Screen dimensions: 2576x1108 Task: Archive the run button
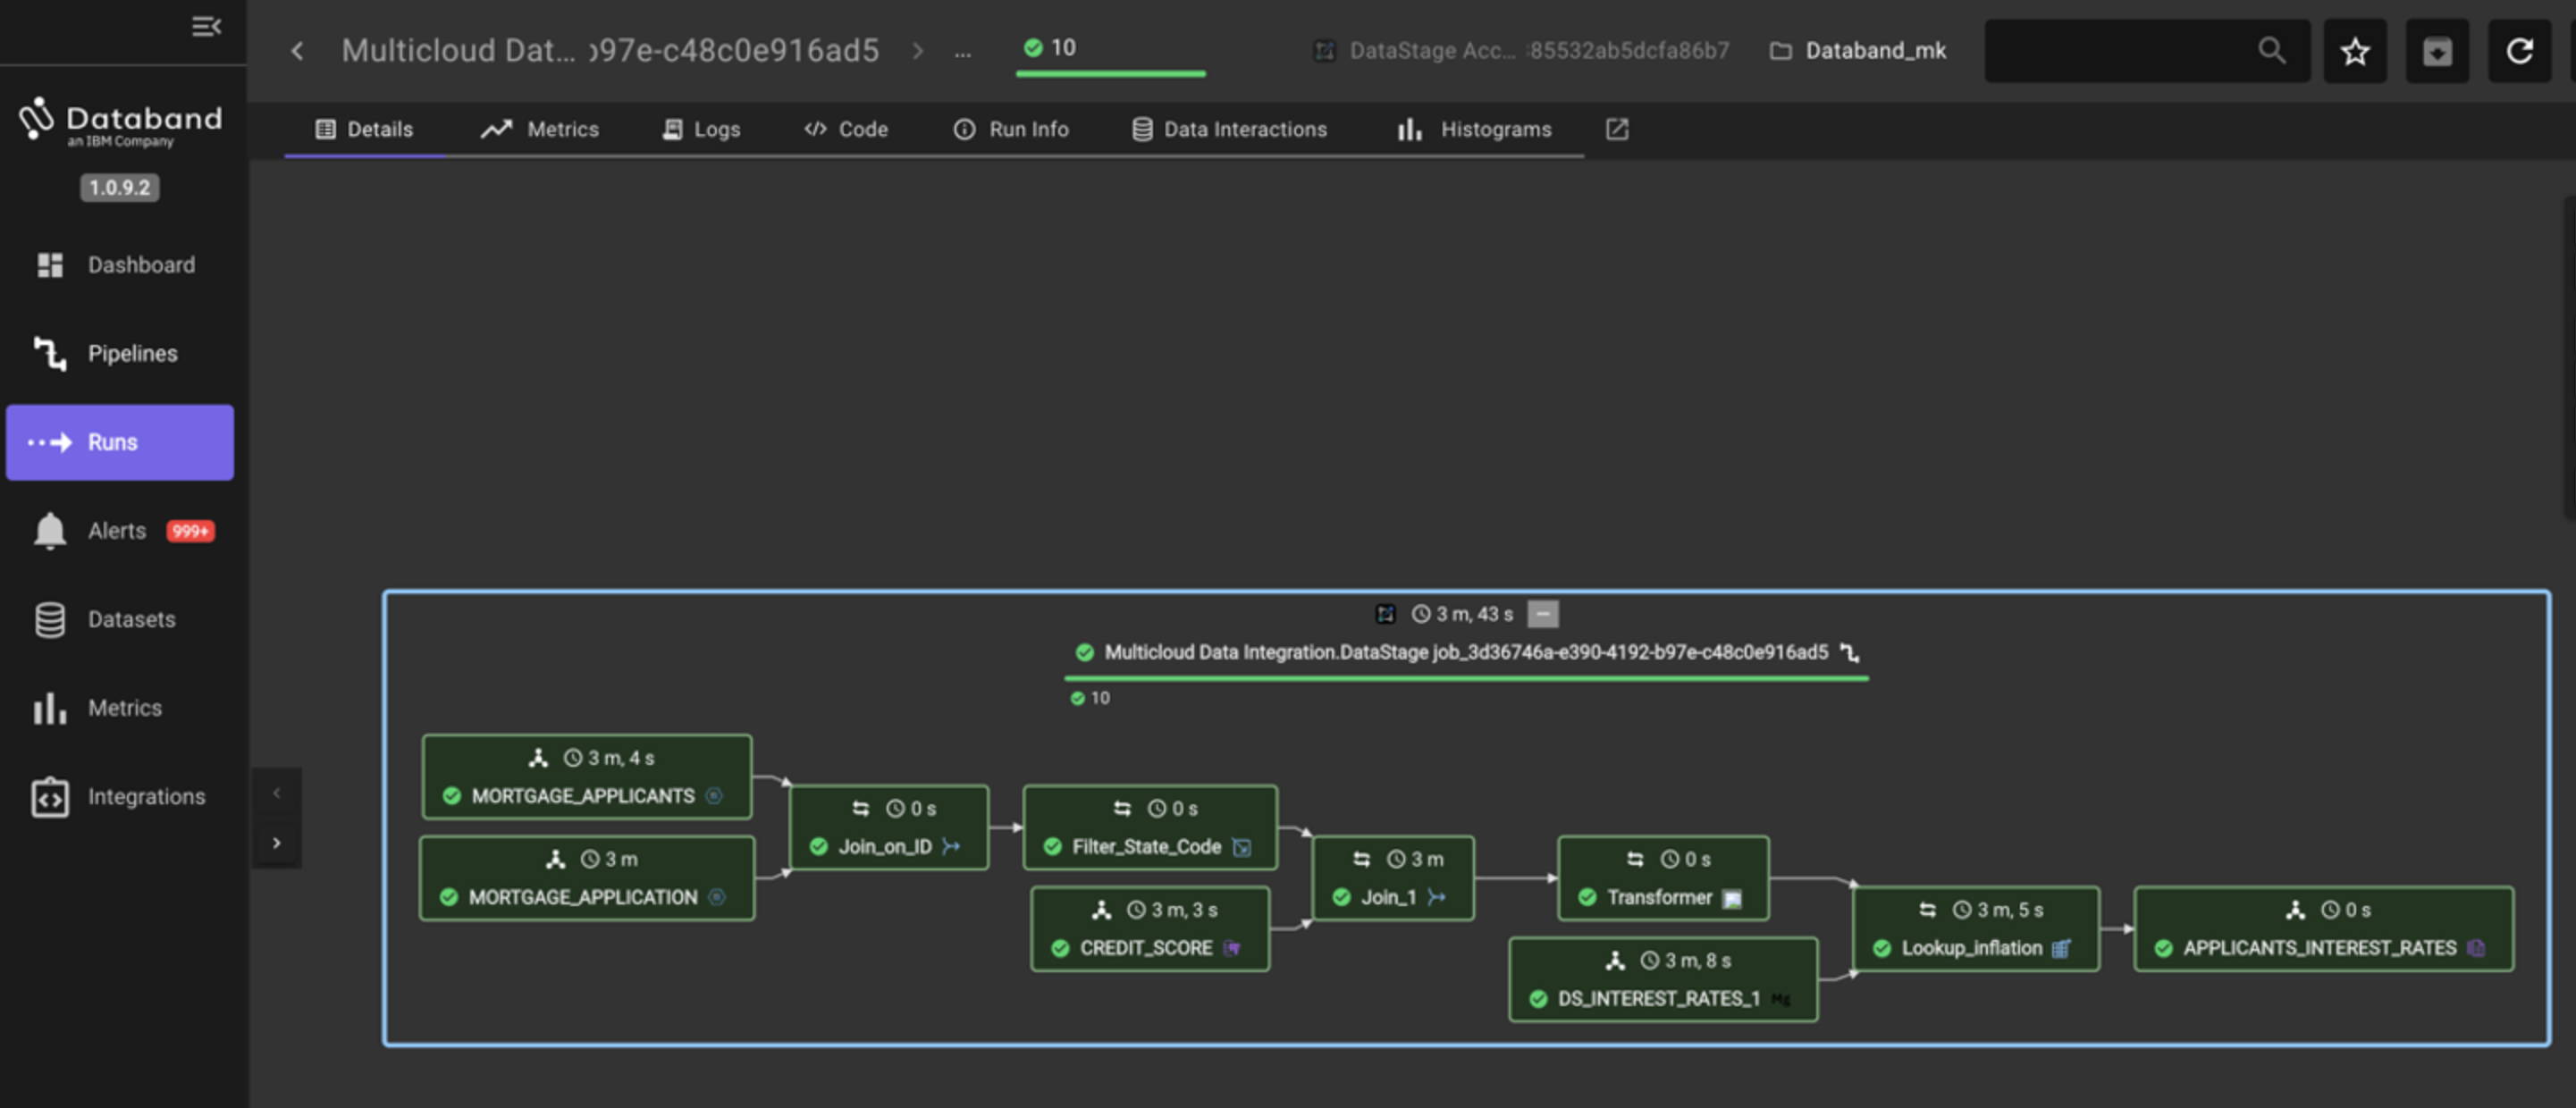point(2437,51)
